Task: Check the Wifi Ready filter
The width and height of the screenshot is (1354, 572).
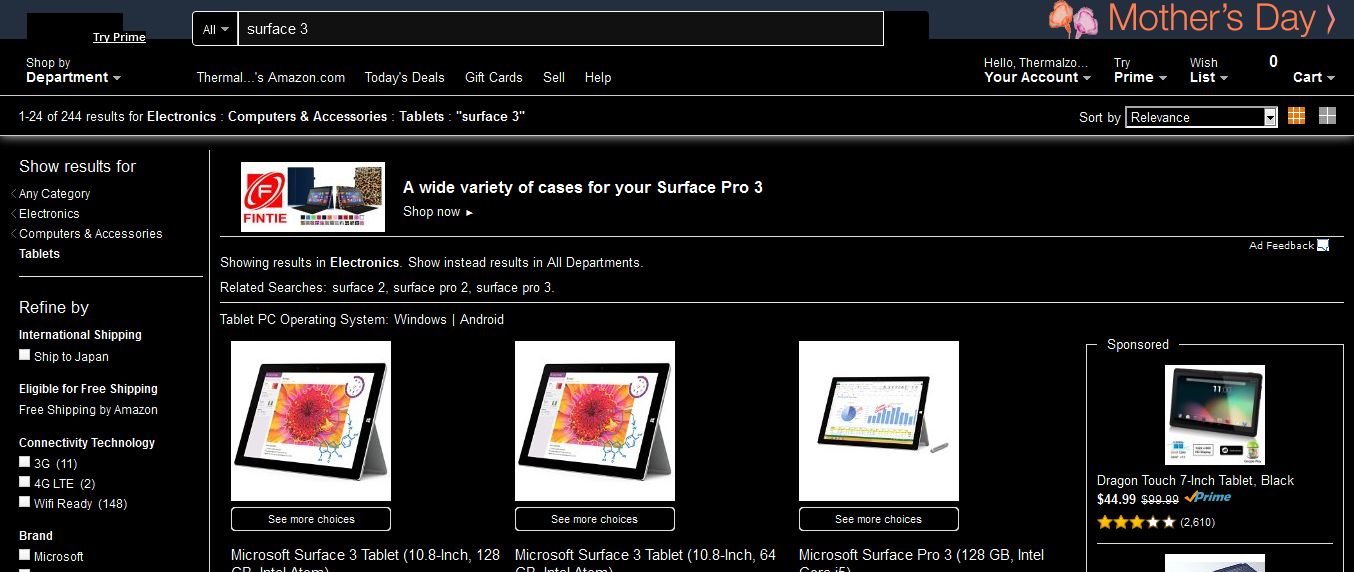Action: click(25, 502)
